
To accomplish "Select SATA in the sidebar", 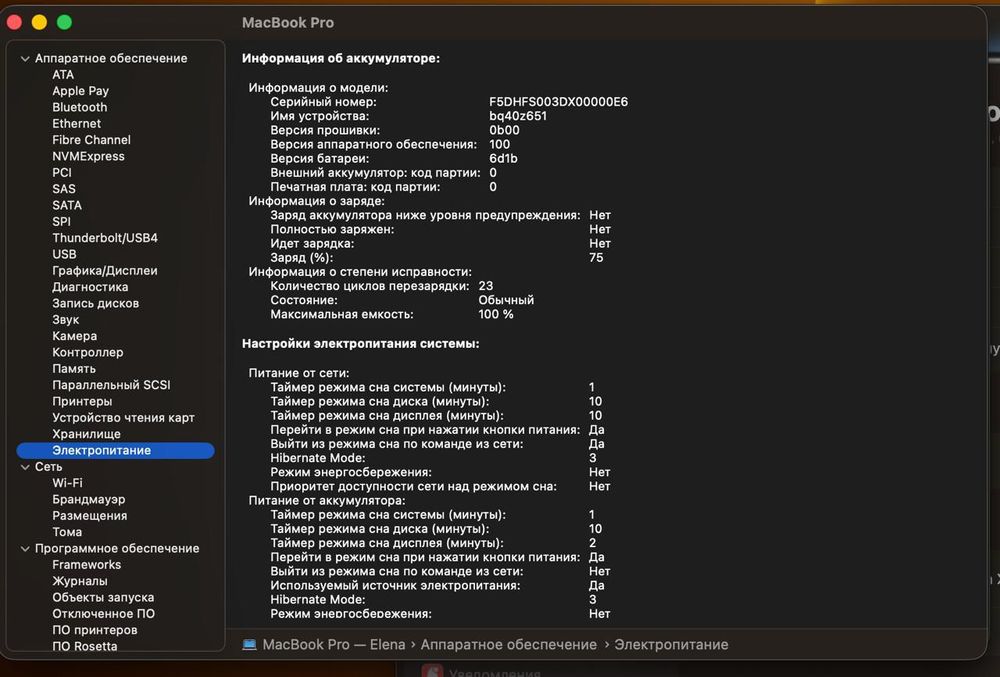I will [67, 205].
